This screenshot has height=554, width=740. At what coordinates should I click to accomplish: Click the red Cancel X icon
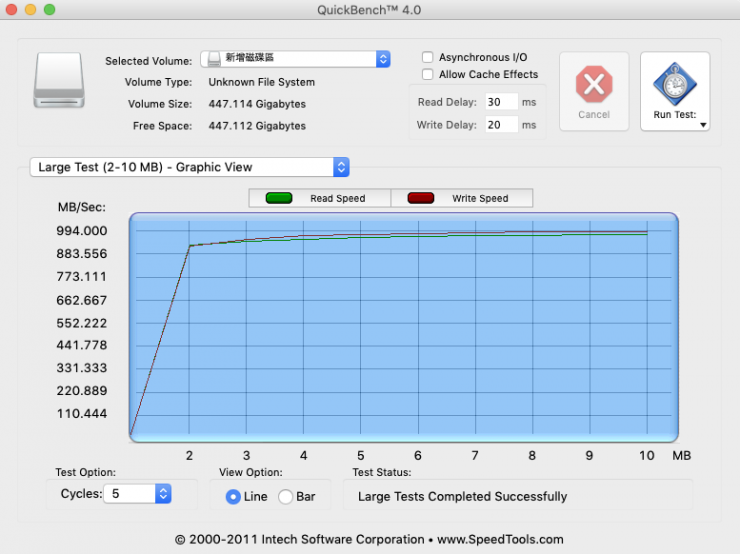594,85
